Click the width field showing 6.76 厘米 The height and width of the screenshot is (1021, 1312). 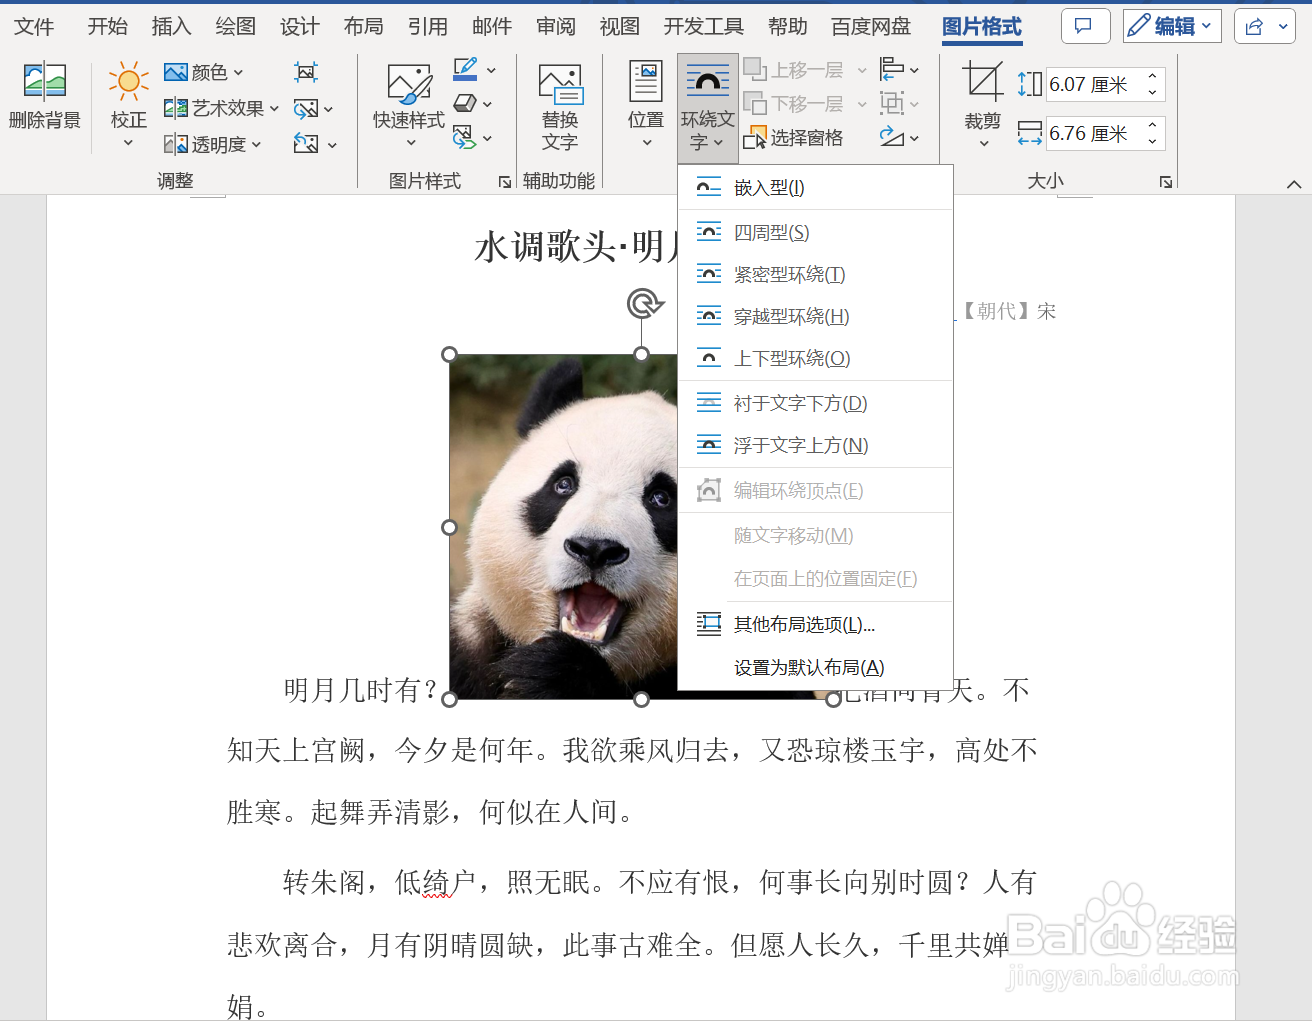coord(1093,133)
